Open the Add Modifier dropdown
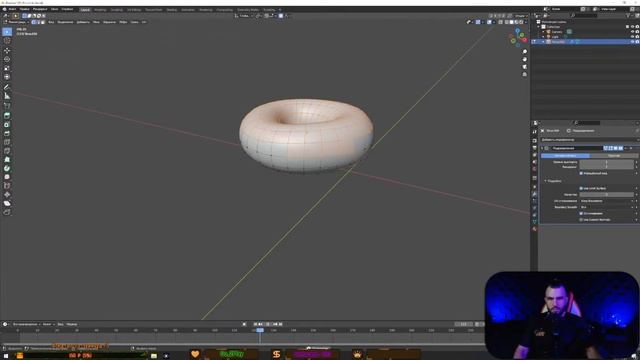Viewport: 640px width, 360px height. point(589,140)
